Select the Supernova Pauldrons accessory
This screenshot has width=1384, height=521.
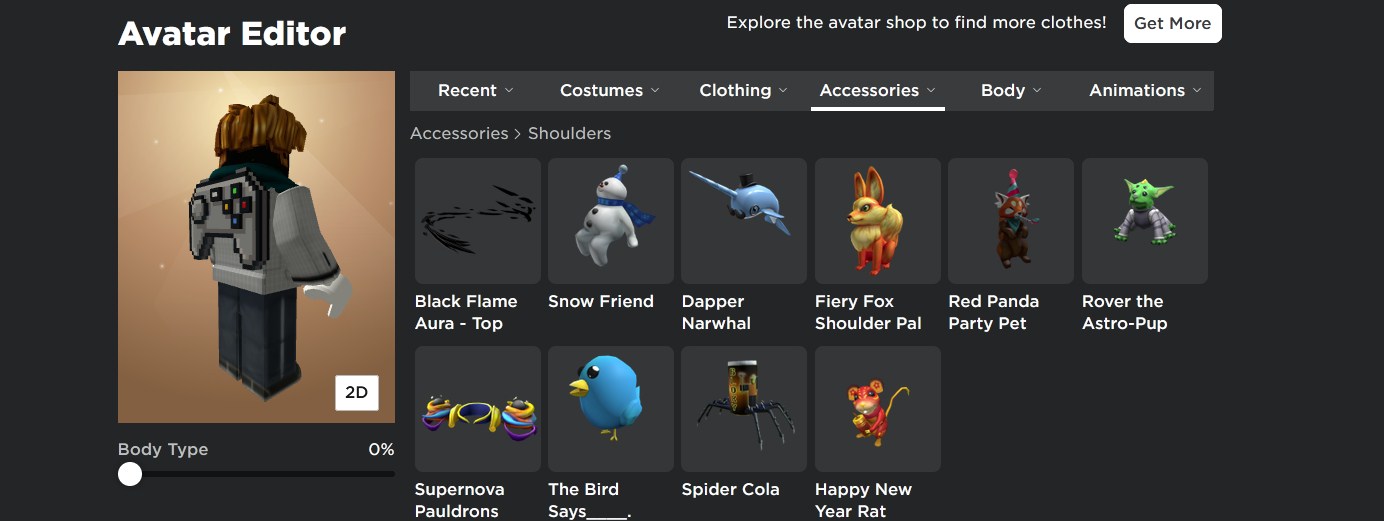(x=478, y=409)
